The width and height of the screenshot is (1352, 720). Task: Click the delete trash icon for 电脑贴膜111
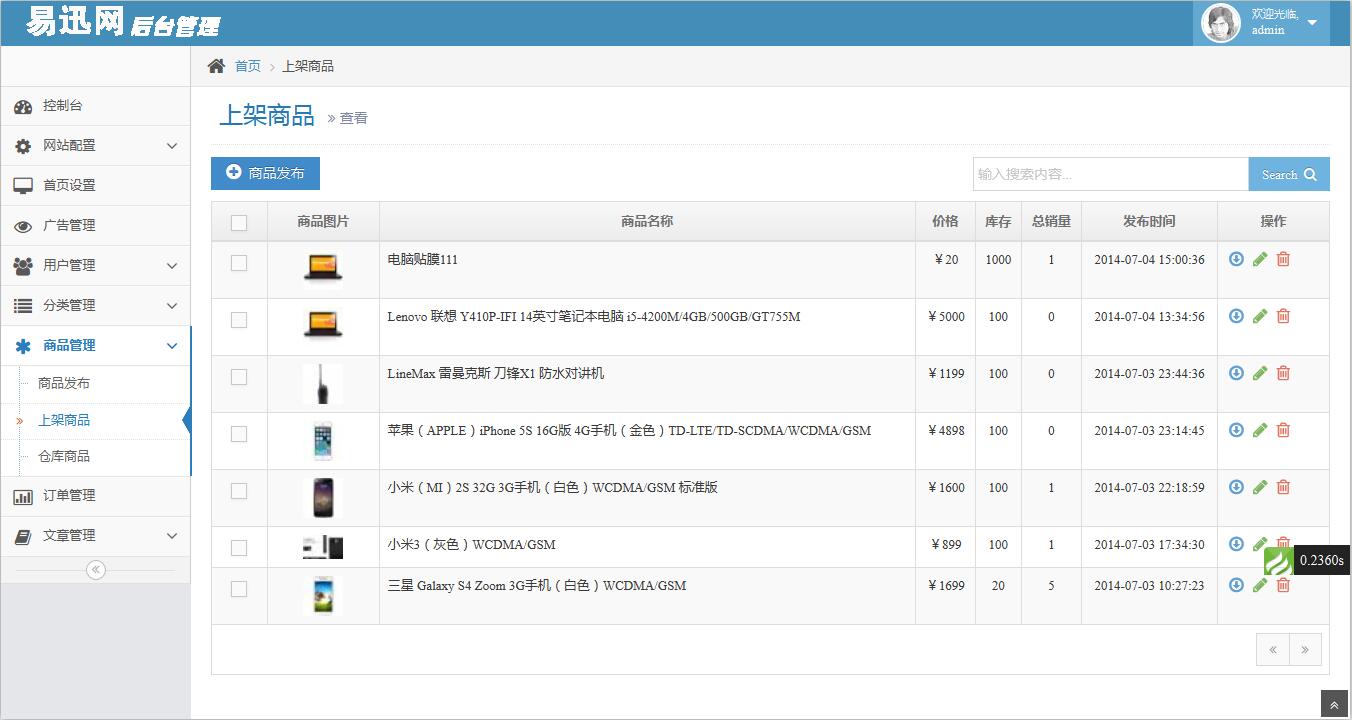pos(1283,259)
